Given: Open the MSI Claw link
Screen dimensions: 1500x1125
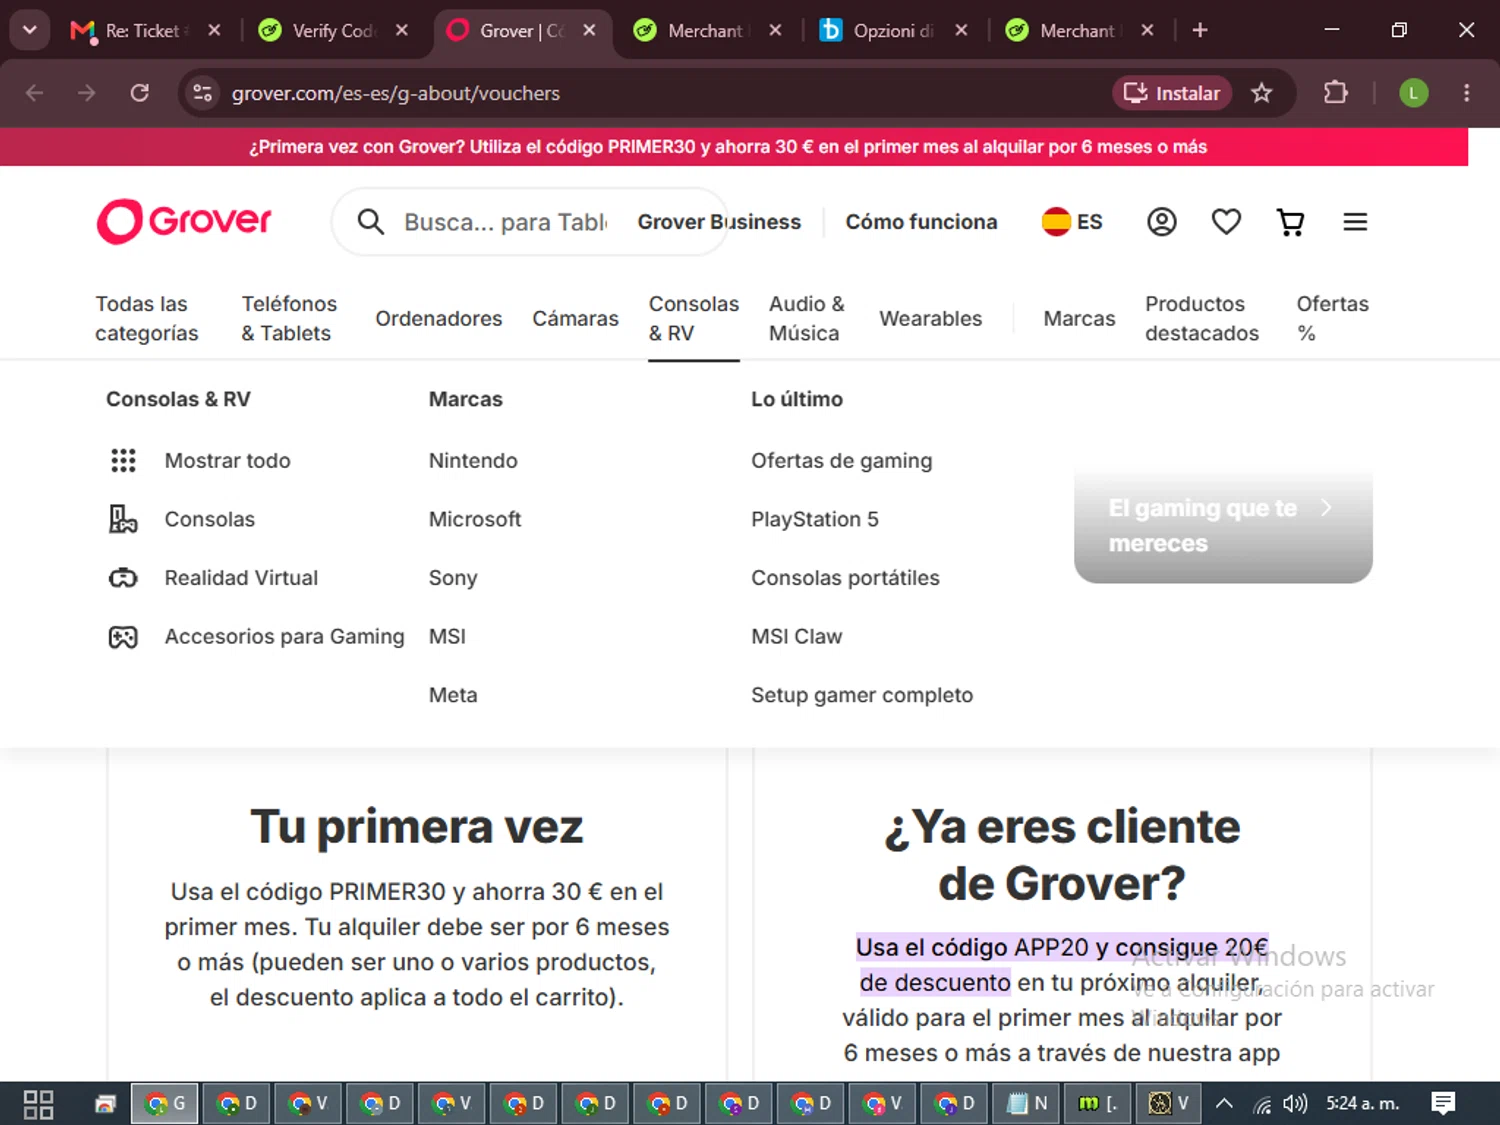Looking at the screenshot, I should (x=796, y=637).
